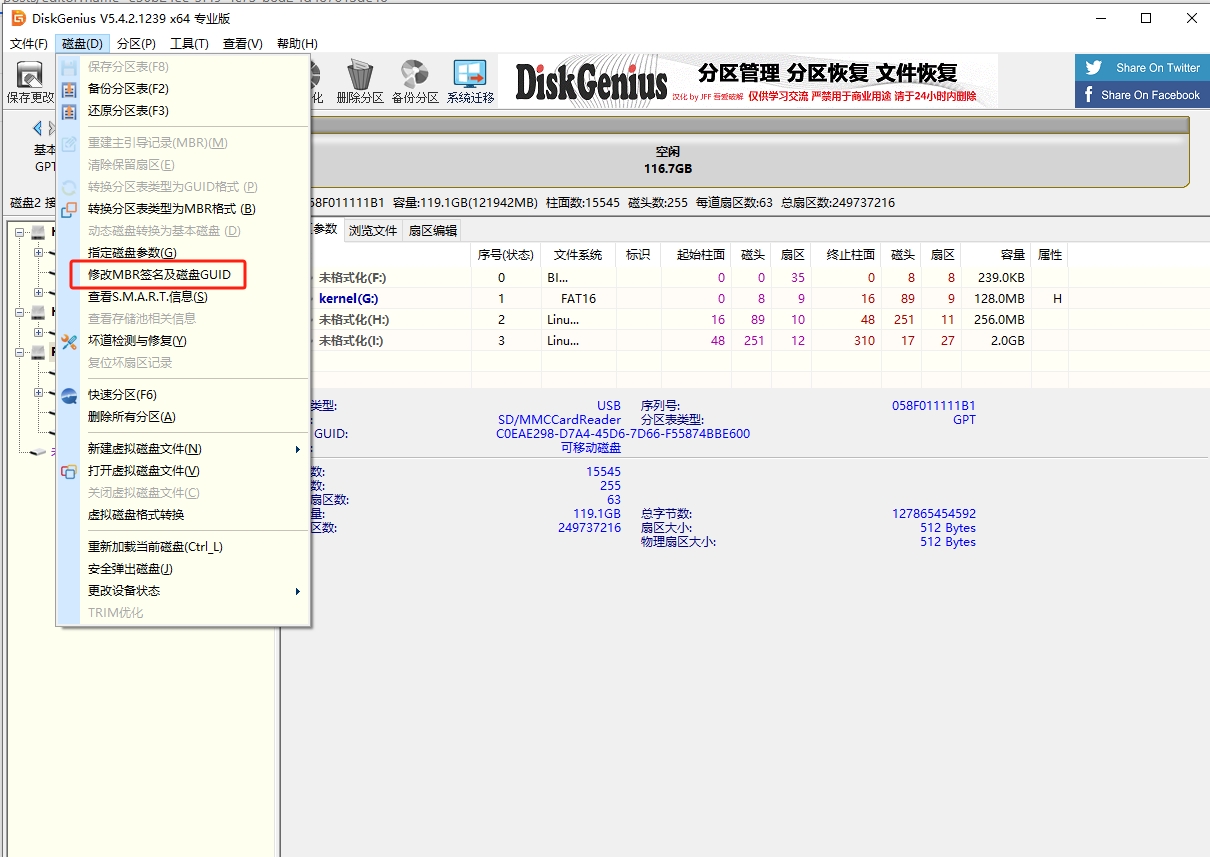The image size is (1210, 857).
Task: Select the 未格式化(I:) partition row
Action: 690,341
